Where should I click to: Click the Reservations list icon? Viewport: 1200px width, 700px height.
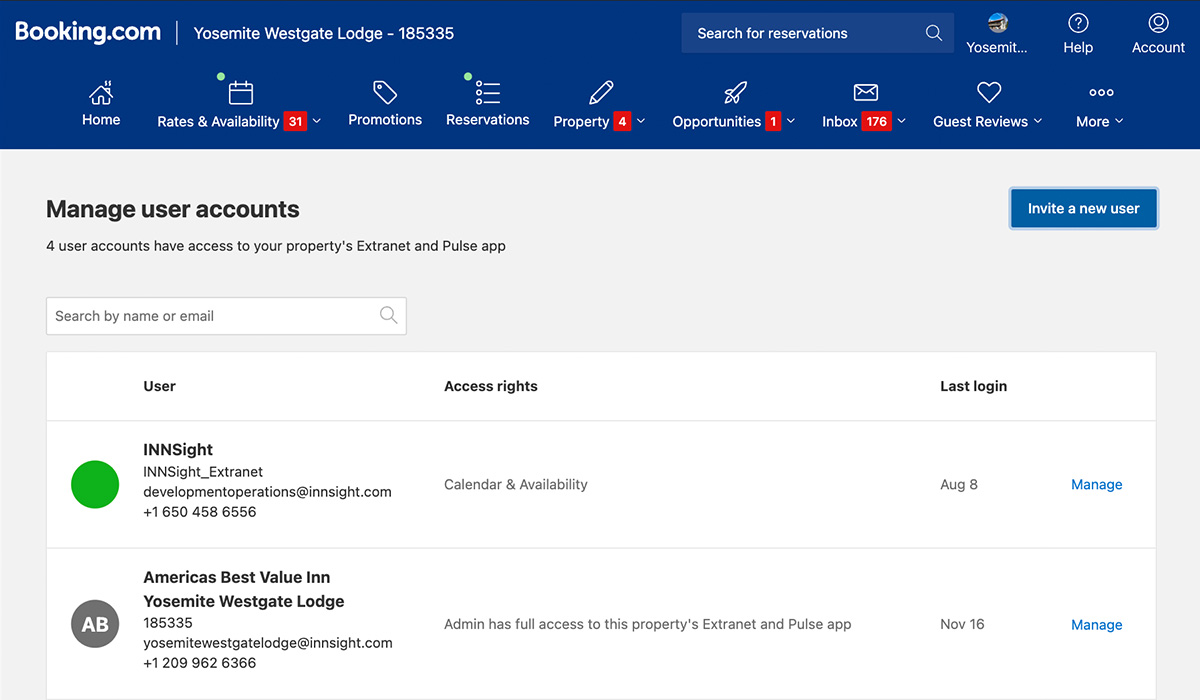[488, 93]
